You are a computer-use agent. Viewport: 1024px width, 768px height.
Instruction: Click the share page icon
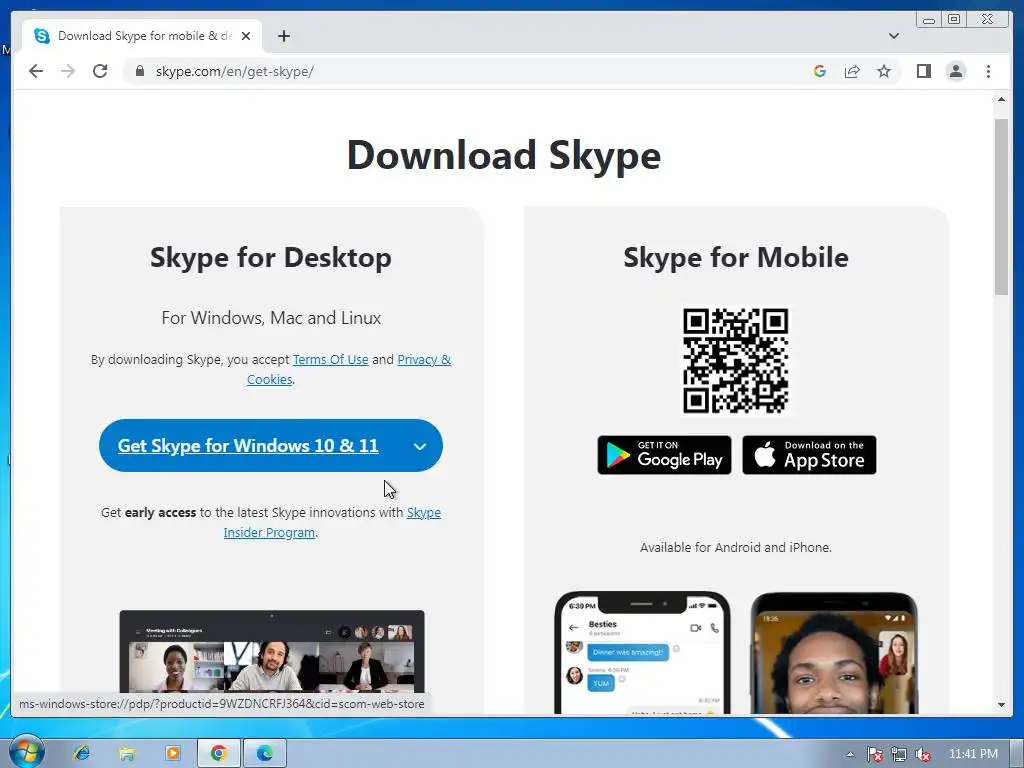click(x=852, y=71)
